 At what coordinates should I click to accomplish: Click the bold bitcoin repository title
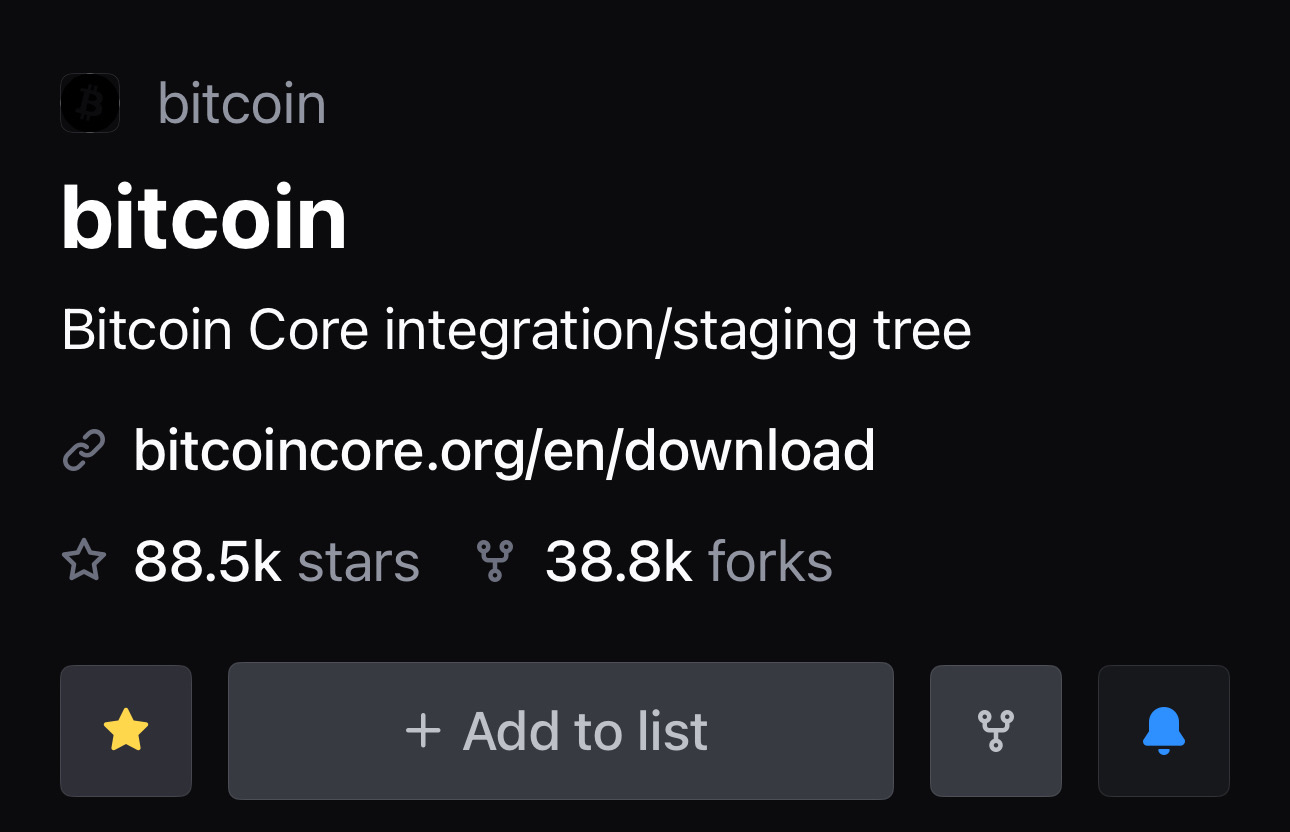pos(204,218)
